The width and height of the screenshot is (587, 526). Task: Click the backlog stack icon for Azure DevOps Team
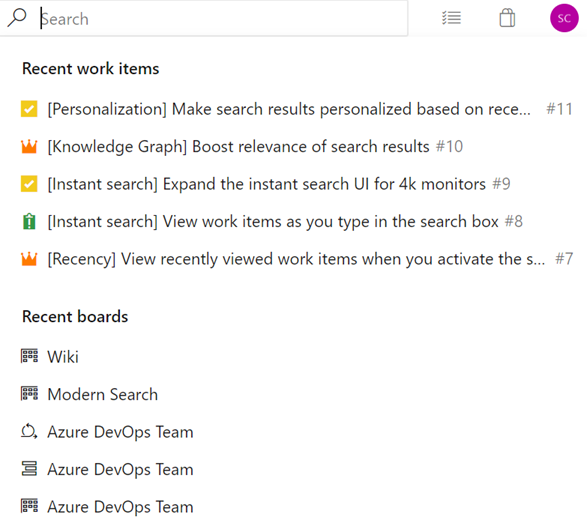coord(29,468)
